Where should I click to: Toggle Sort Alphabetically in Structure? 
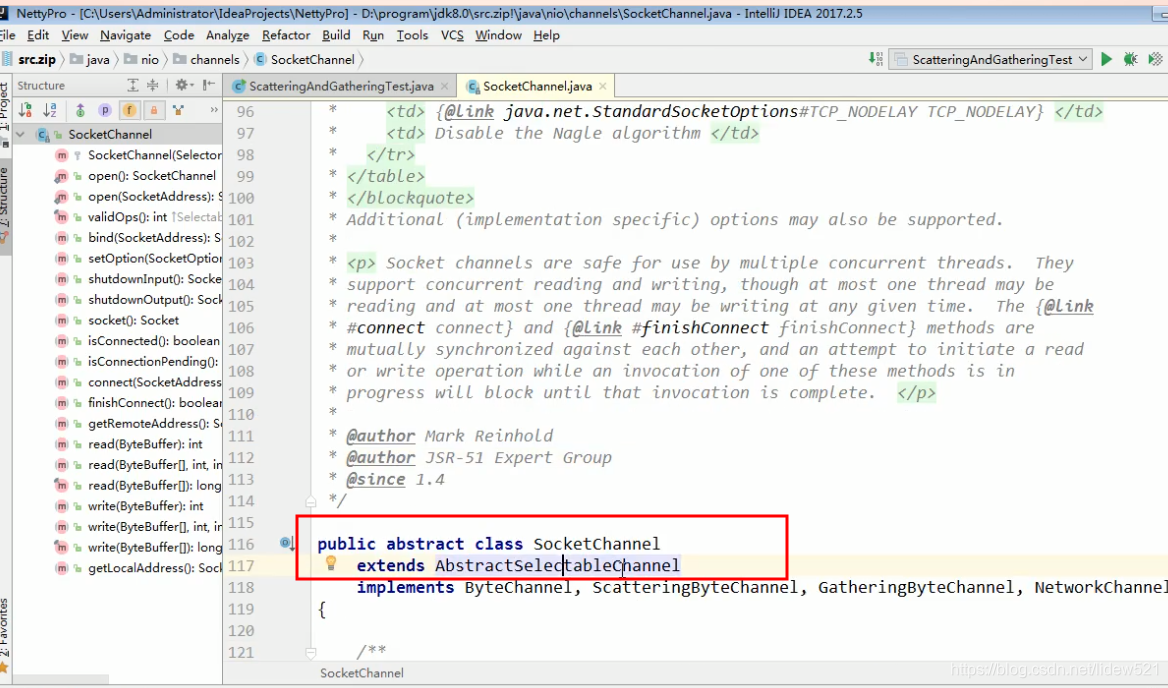point(50,110)
